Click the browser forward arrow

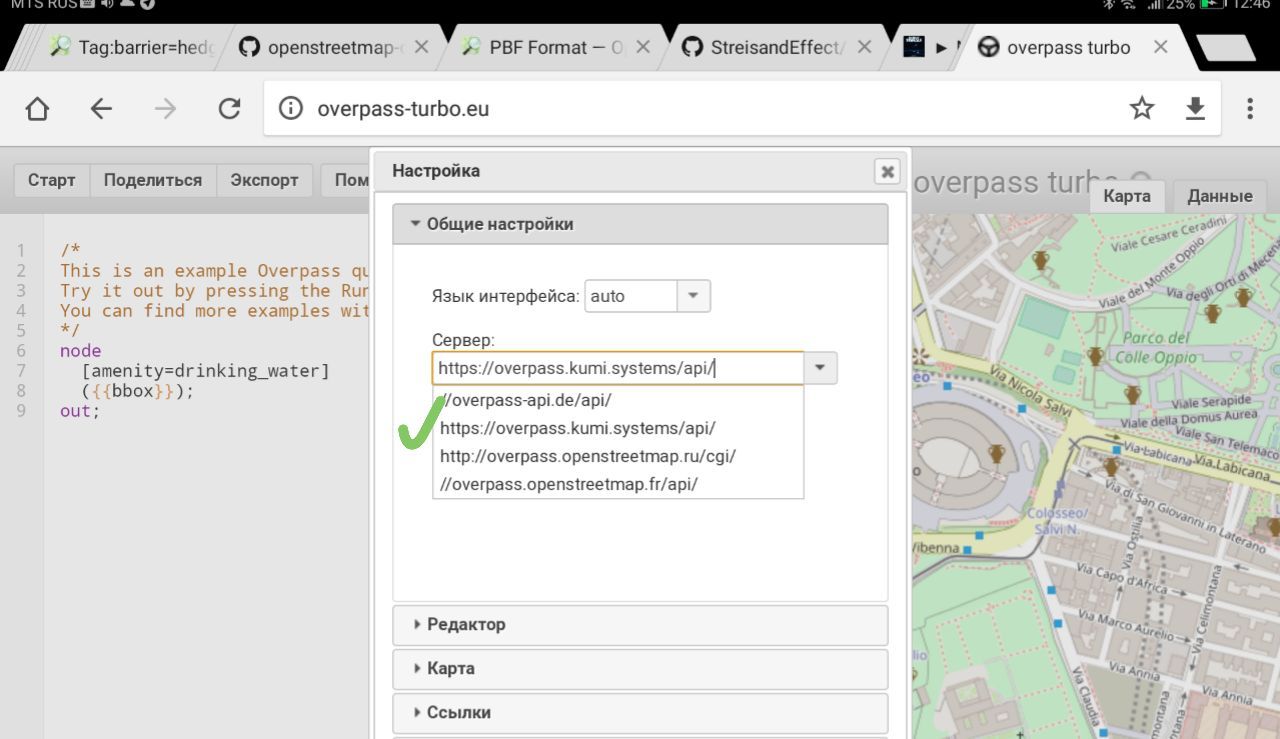165,109
